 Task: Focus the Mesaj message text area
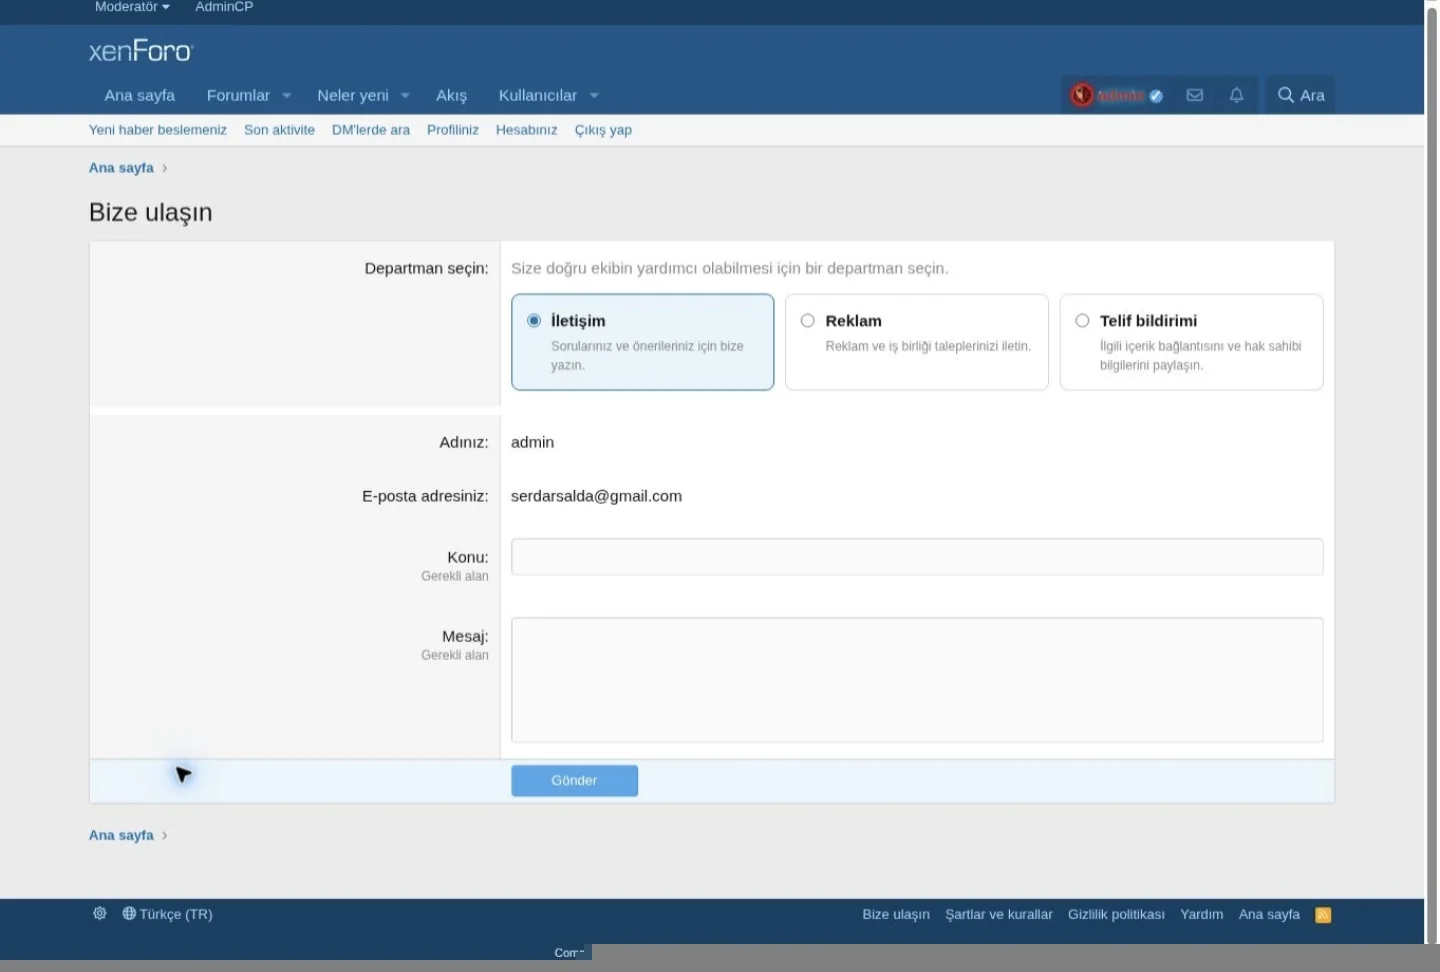click(x=917, y=680)
